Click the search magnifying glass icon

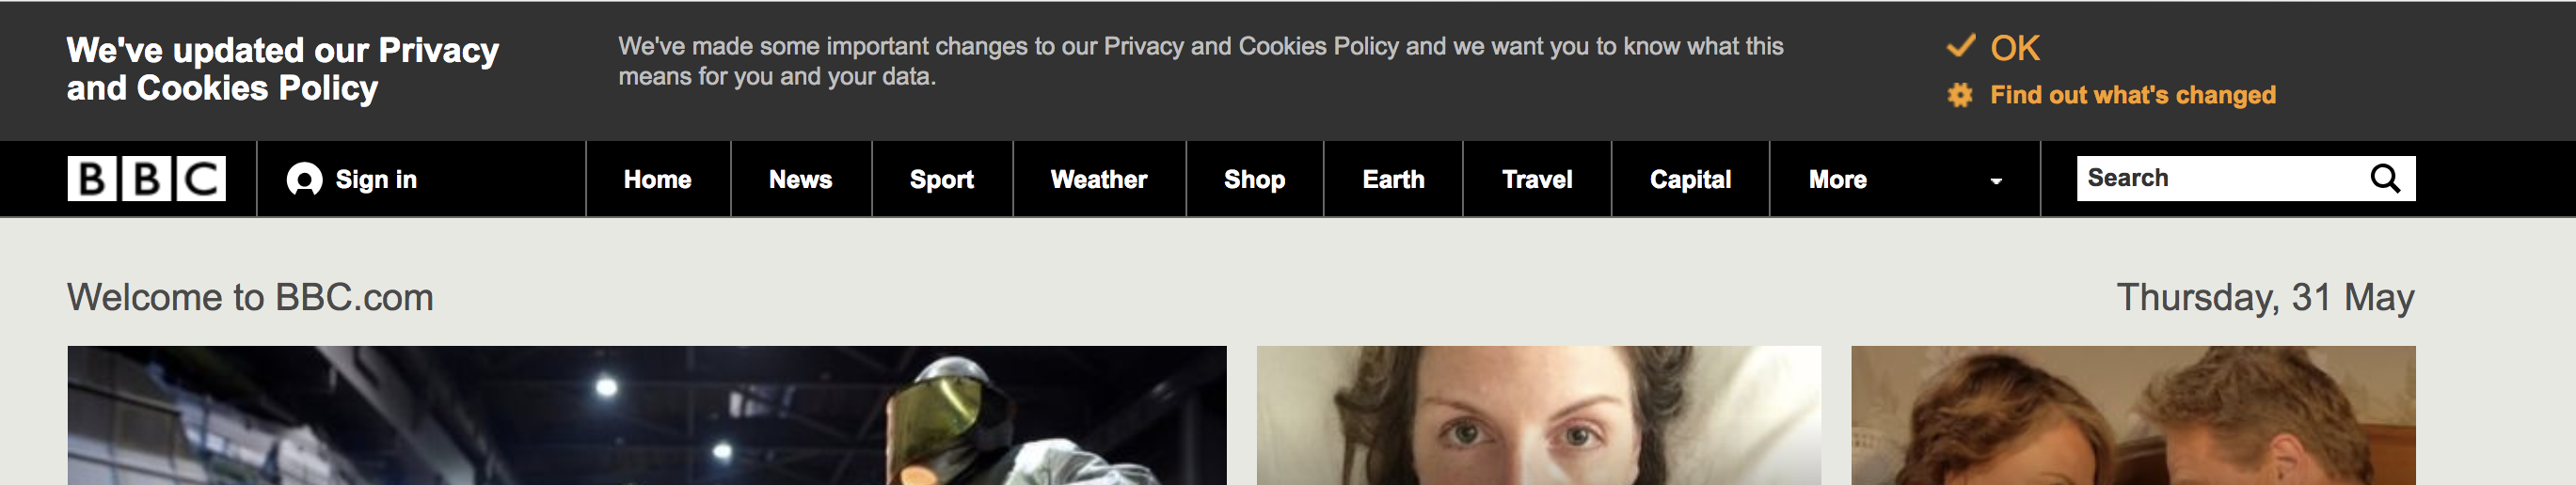(x=2385, y=179)
